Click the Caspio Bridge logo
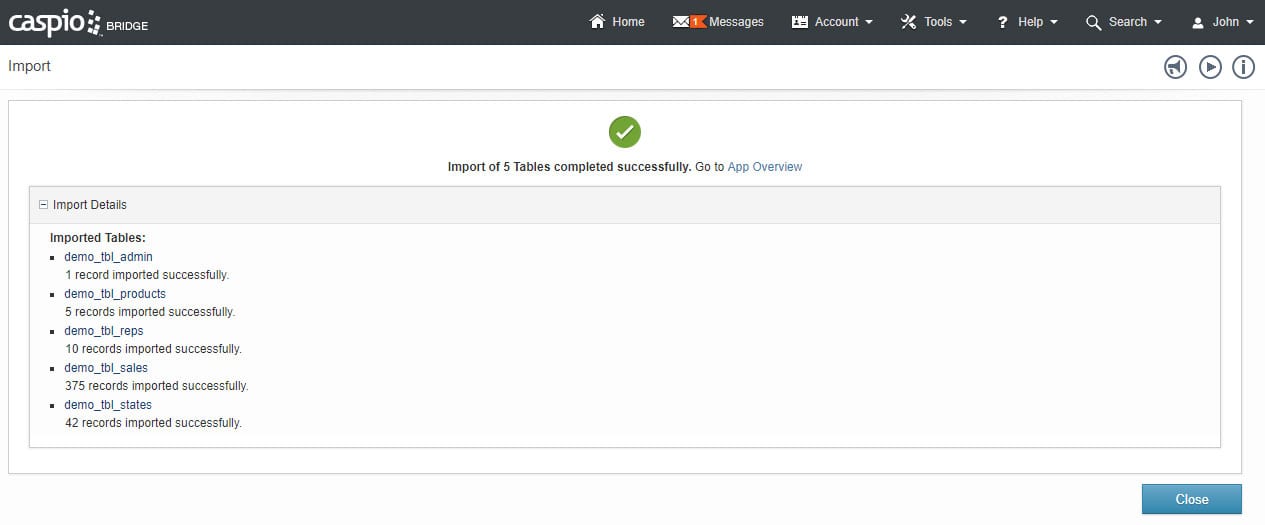Image resolution: width=1265 pixels, height=525 pixels. (x=78, y=22)
